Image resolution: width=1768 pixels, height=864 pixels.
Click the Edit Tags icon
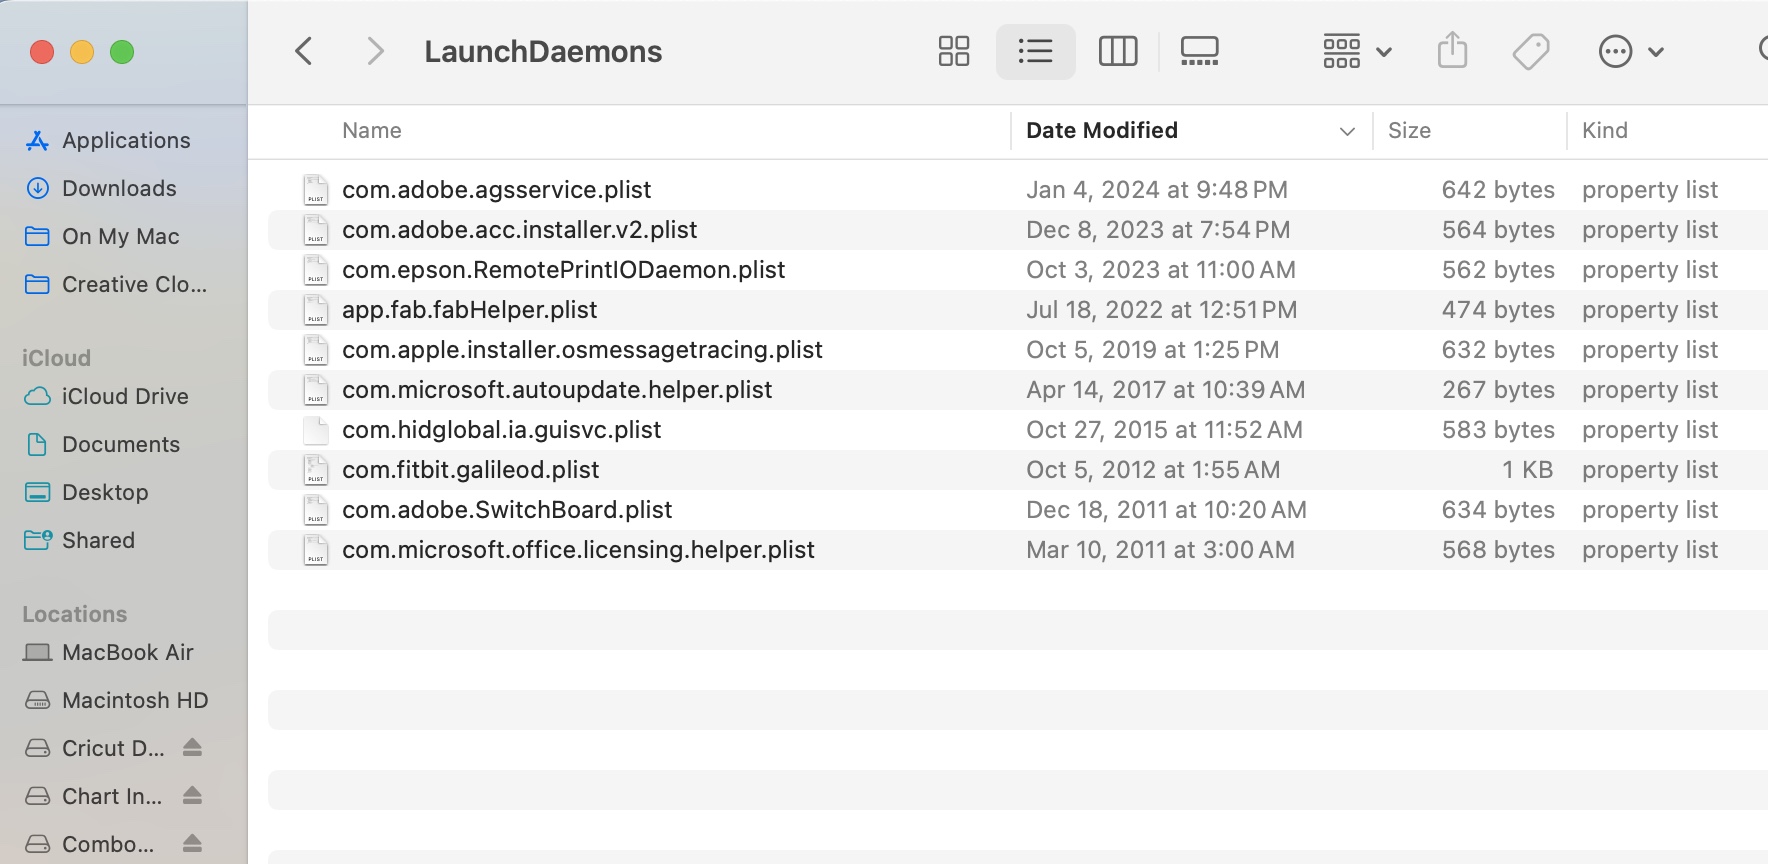click(1530, 51)
